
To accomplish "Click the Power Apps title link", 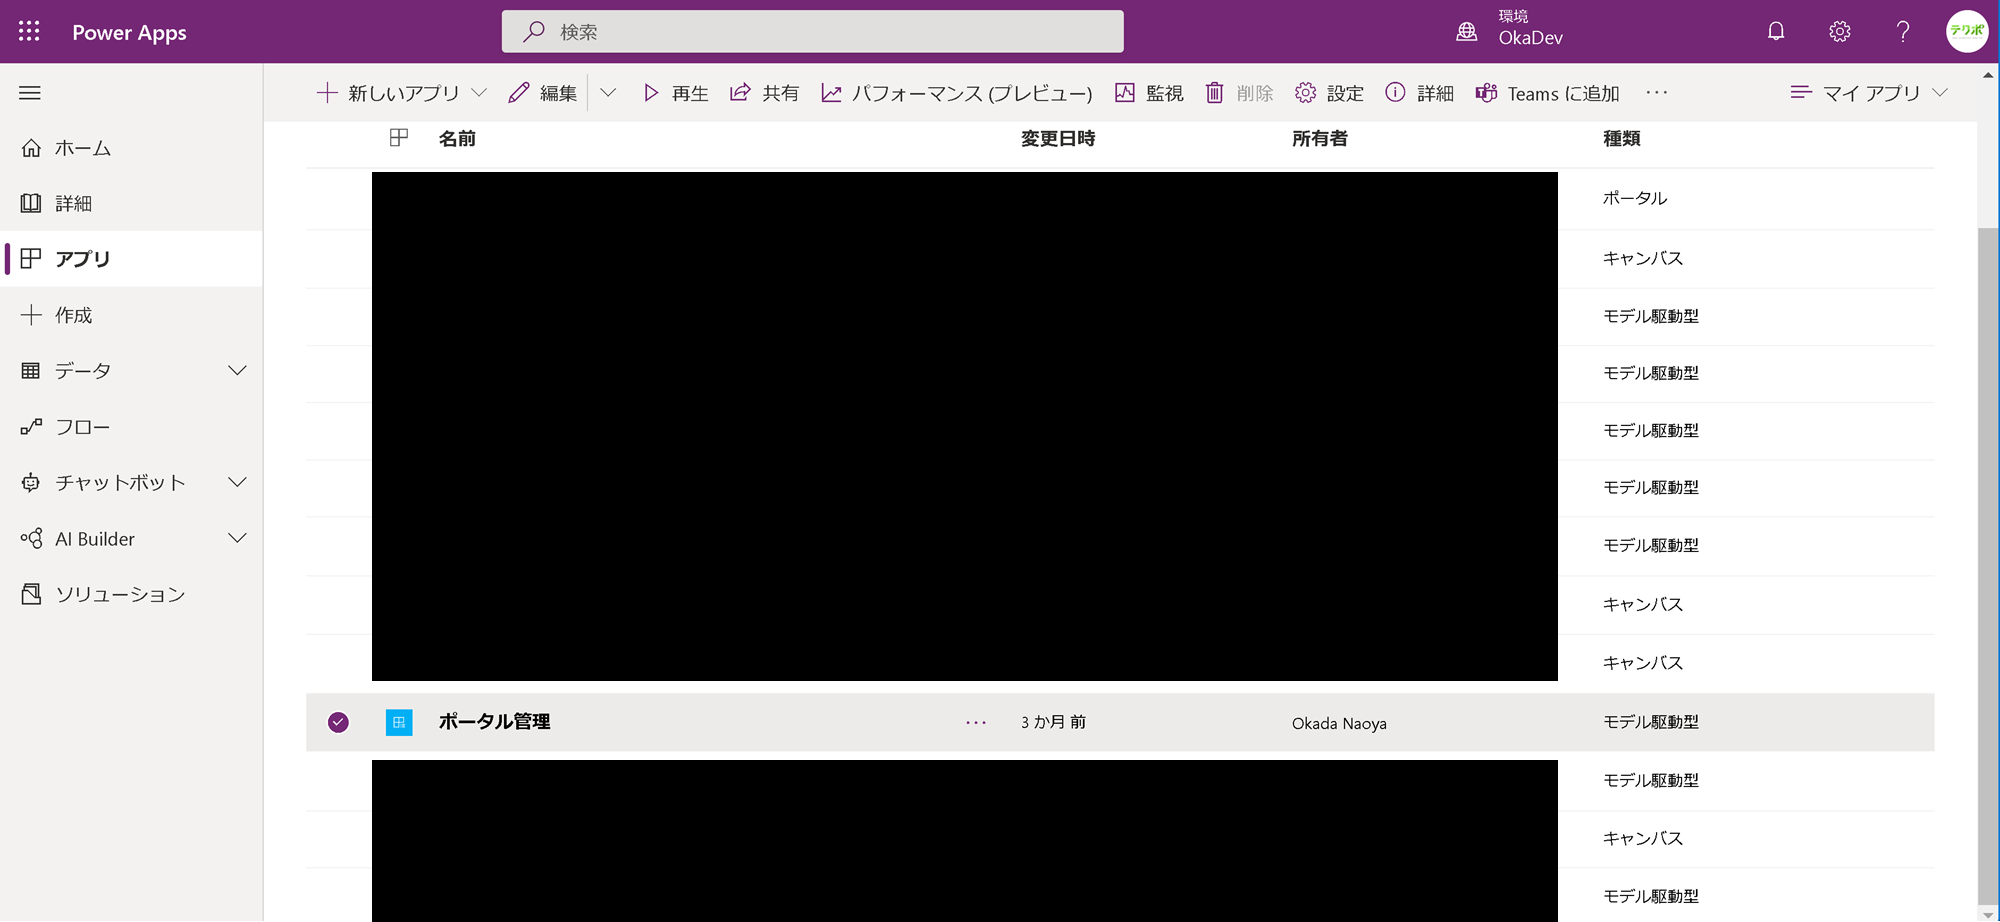I will 129,32.
